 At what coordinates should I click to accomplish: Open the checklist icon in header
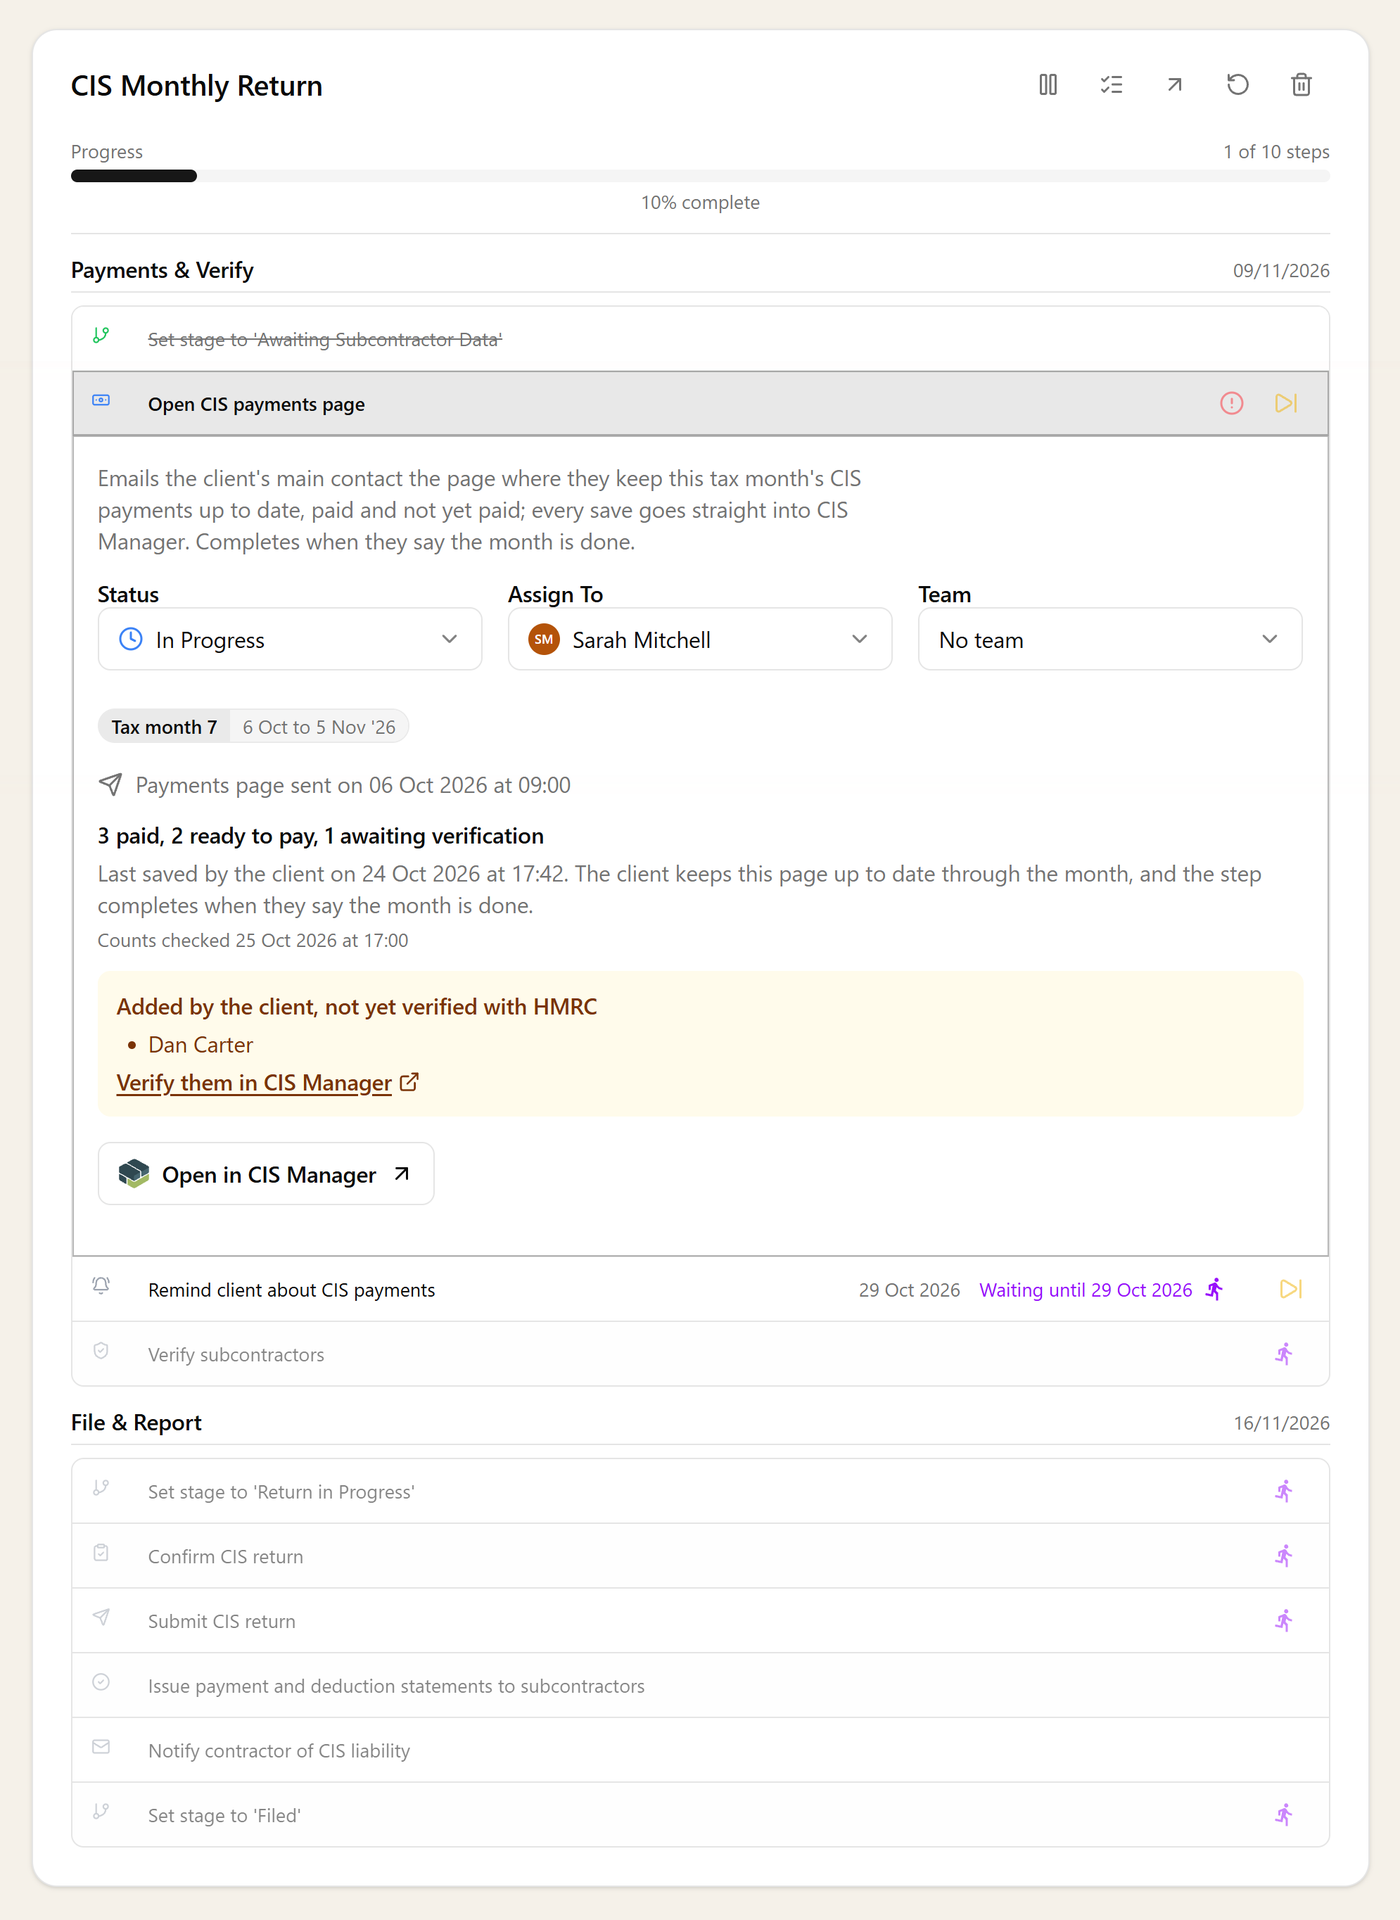(1111, 85)
